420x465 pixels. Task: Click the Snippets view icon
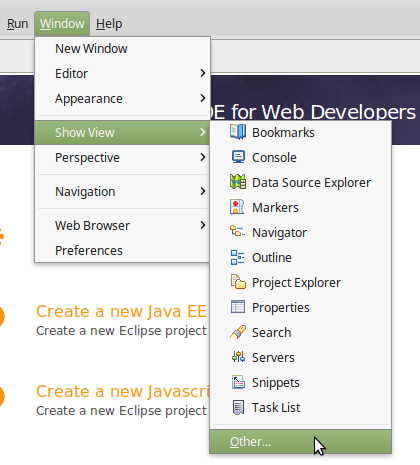[x=238, y=382]
